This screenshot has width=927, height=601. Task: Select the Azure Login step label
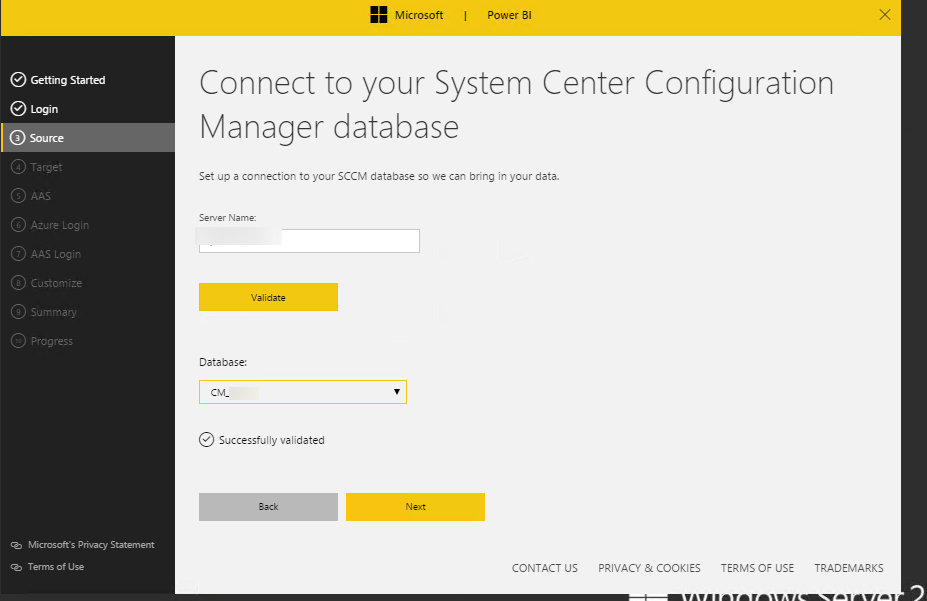click(x=60, y=225)
